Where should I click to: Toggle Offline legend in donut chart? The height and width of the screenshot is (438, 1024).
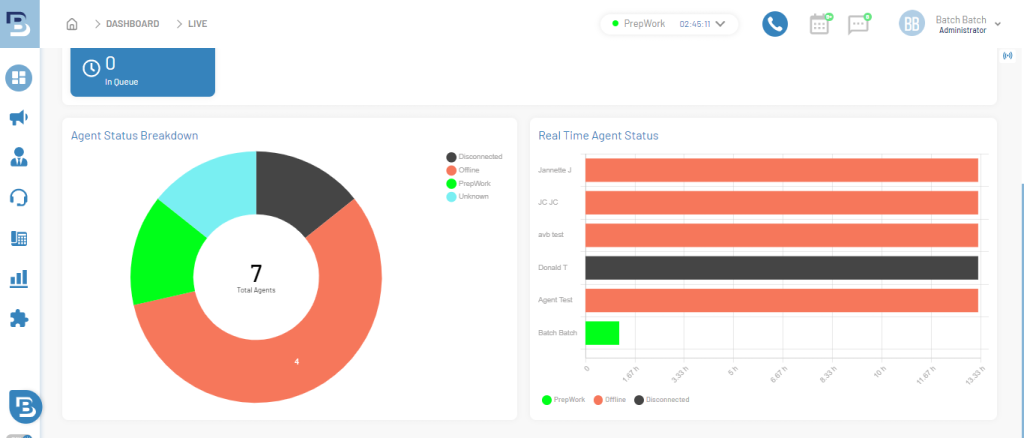pyautogui.click(x=462, y=170)
